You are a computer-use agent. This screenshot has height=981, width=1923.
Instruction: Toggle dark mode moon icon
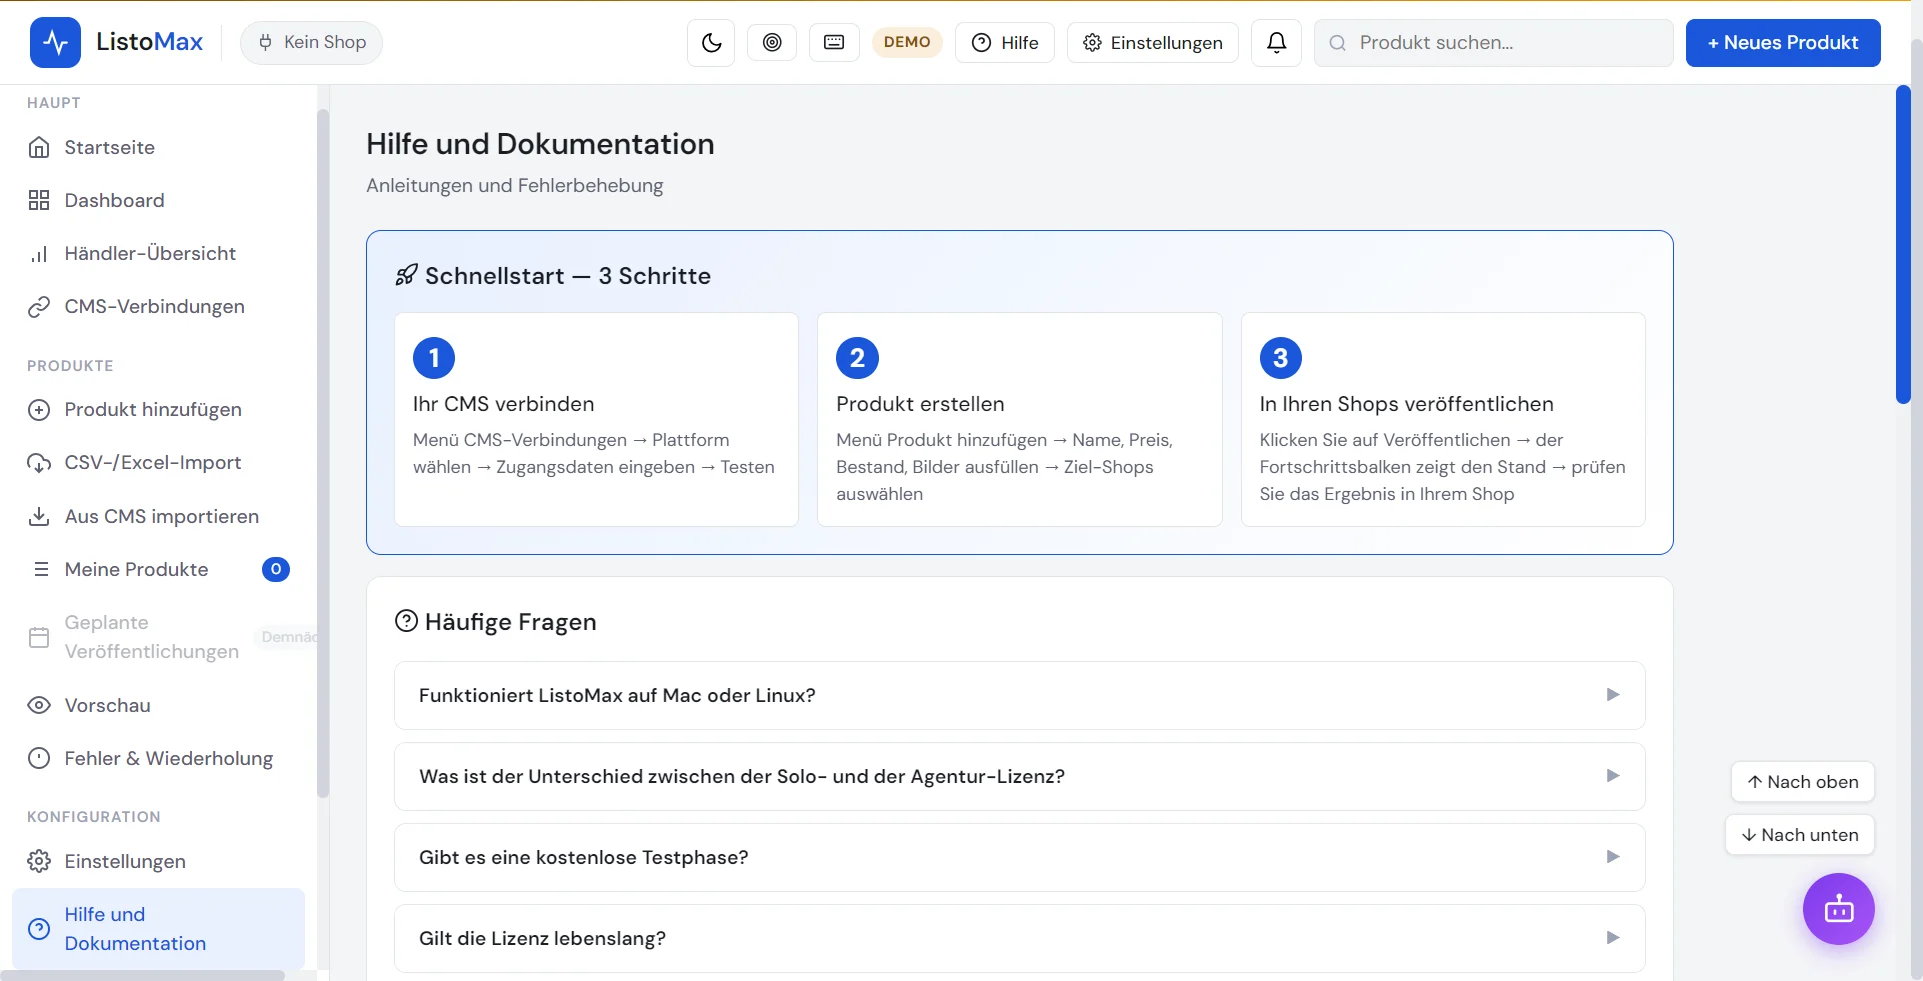click(711, 42)
